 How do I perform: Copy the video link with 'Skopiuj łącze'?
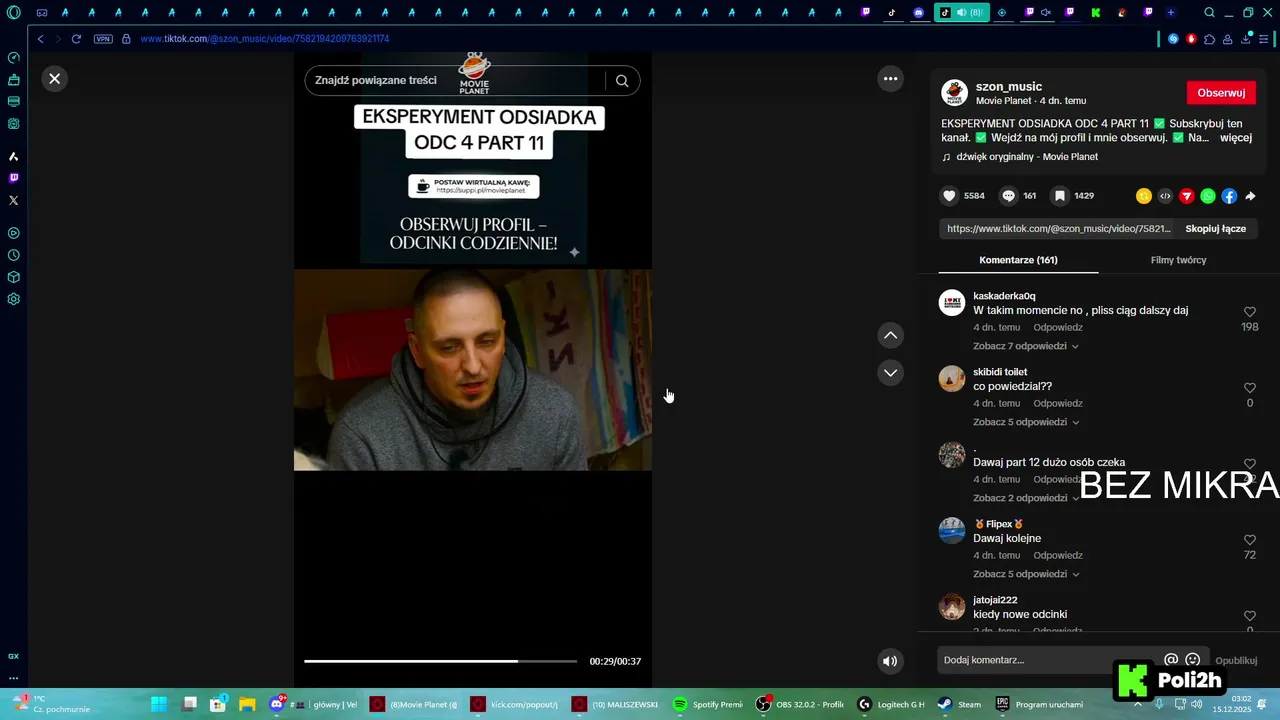1215,229
